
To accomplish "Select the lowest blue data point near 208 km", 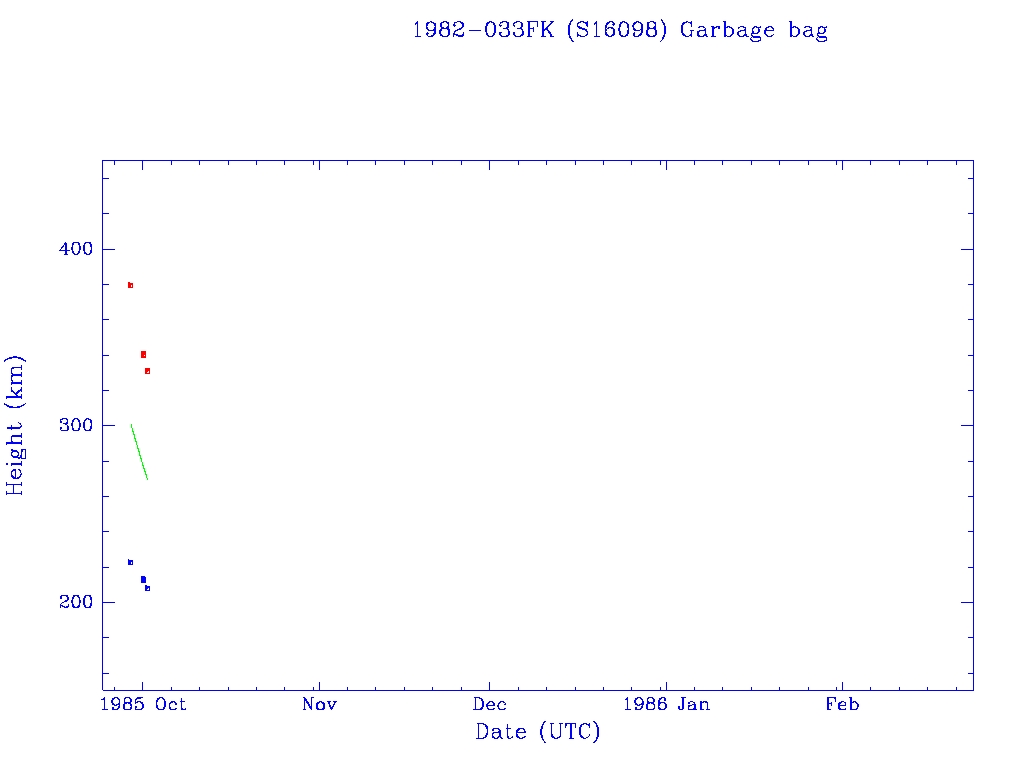I will pos(147,588).
